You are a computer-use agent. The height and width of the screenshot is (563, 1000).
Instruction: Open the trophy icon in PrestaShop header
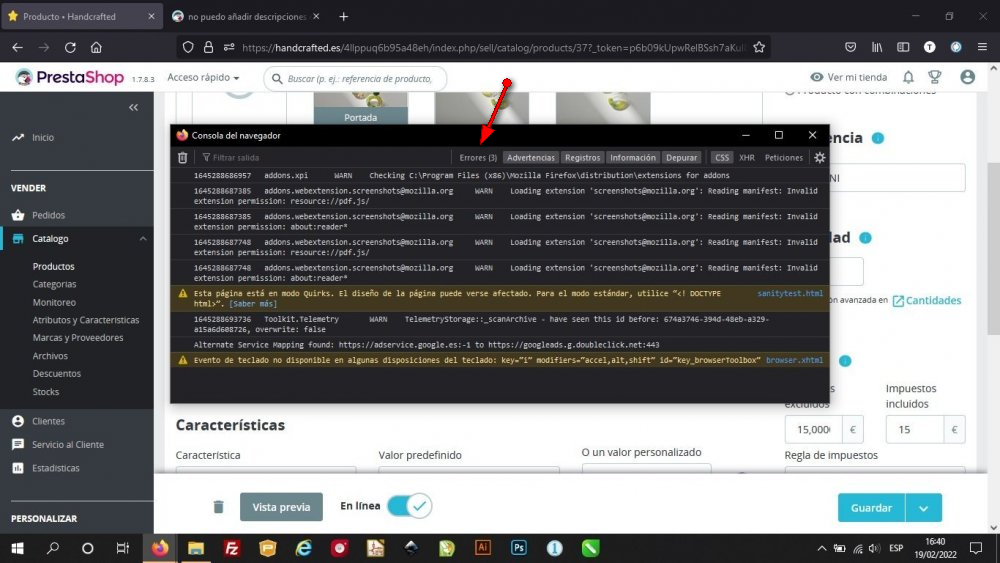tap(935, 77)
